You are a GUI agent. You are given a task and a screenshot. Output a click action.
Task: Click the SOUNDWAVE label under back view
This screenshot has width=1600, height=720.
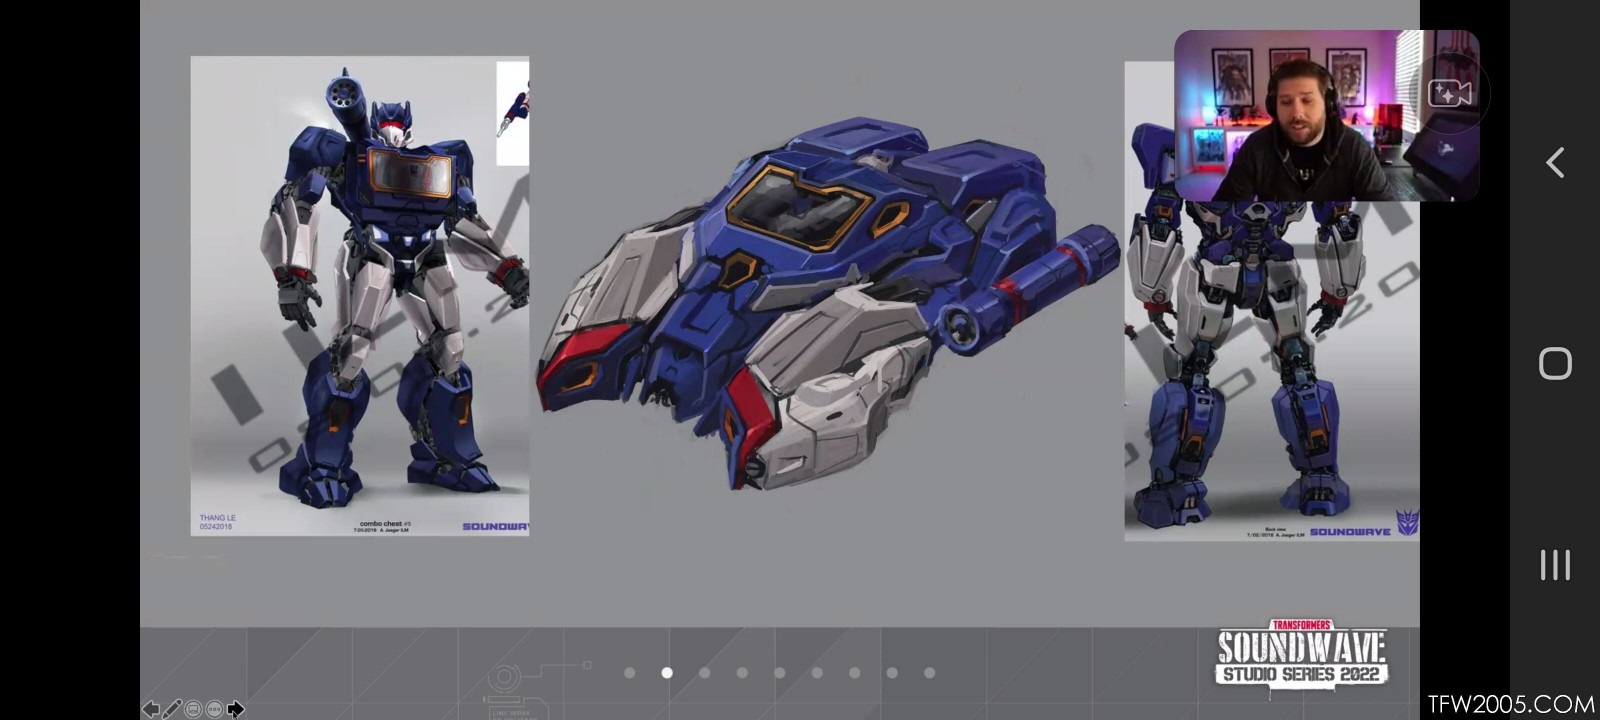[x=1350, y=532]
